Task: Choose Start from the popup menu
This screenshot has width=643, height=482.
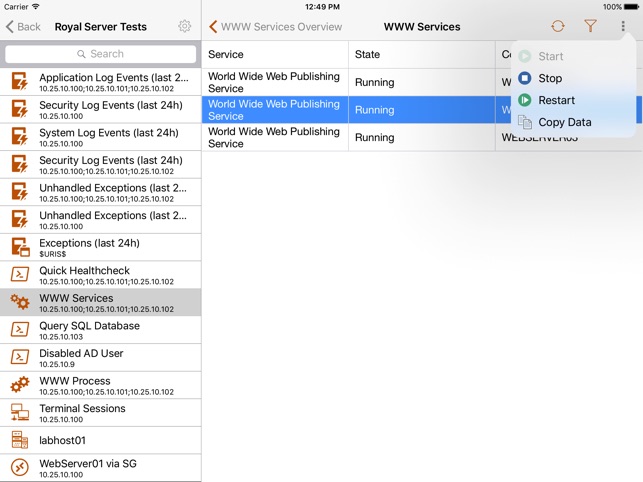Action: (551, 56)
